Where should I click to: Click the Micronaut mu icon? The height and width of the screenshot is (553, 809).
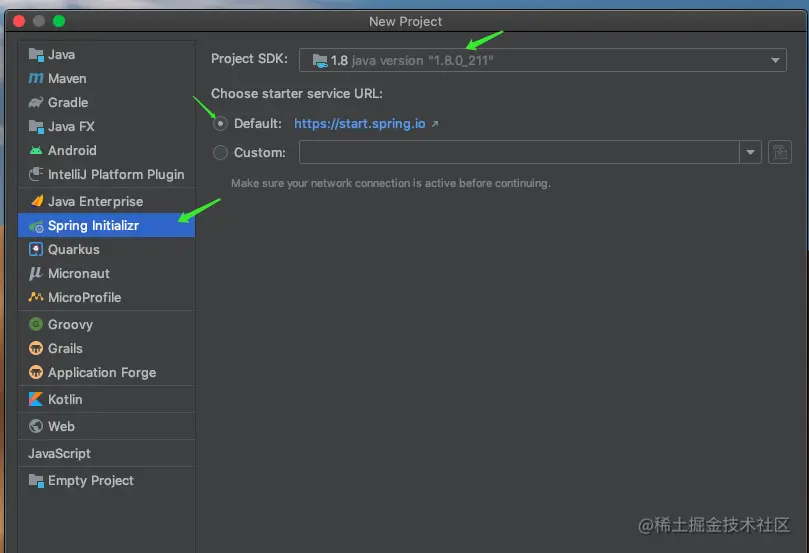(x=36, y=273)
